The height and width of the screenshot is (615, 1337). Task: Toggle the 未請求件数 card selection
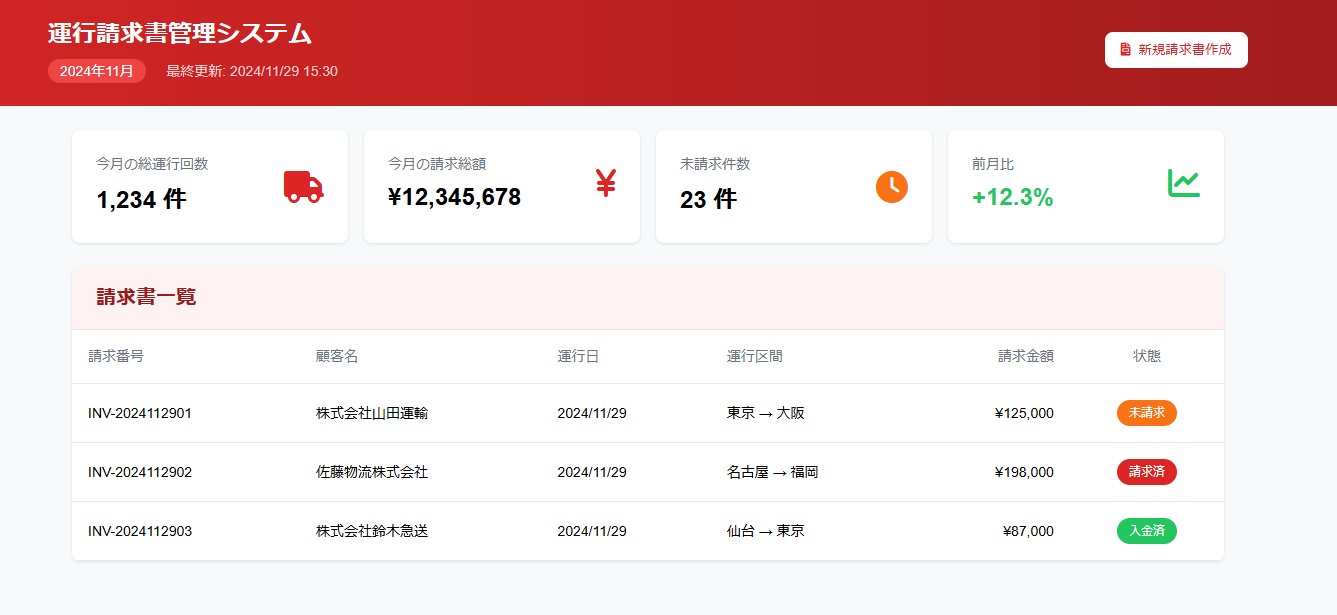(793, 186)
